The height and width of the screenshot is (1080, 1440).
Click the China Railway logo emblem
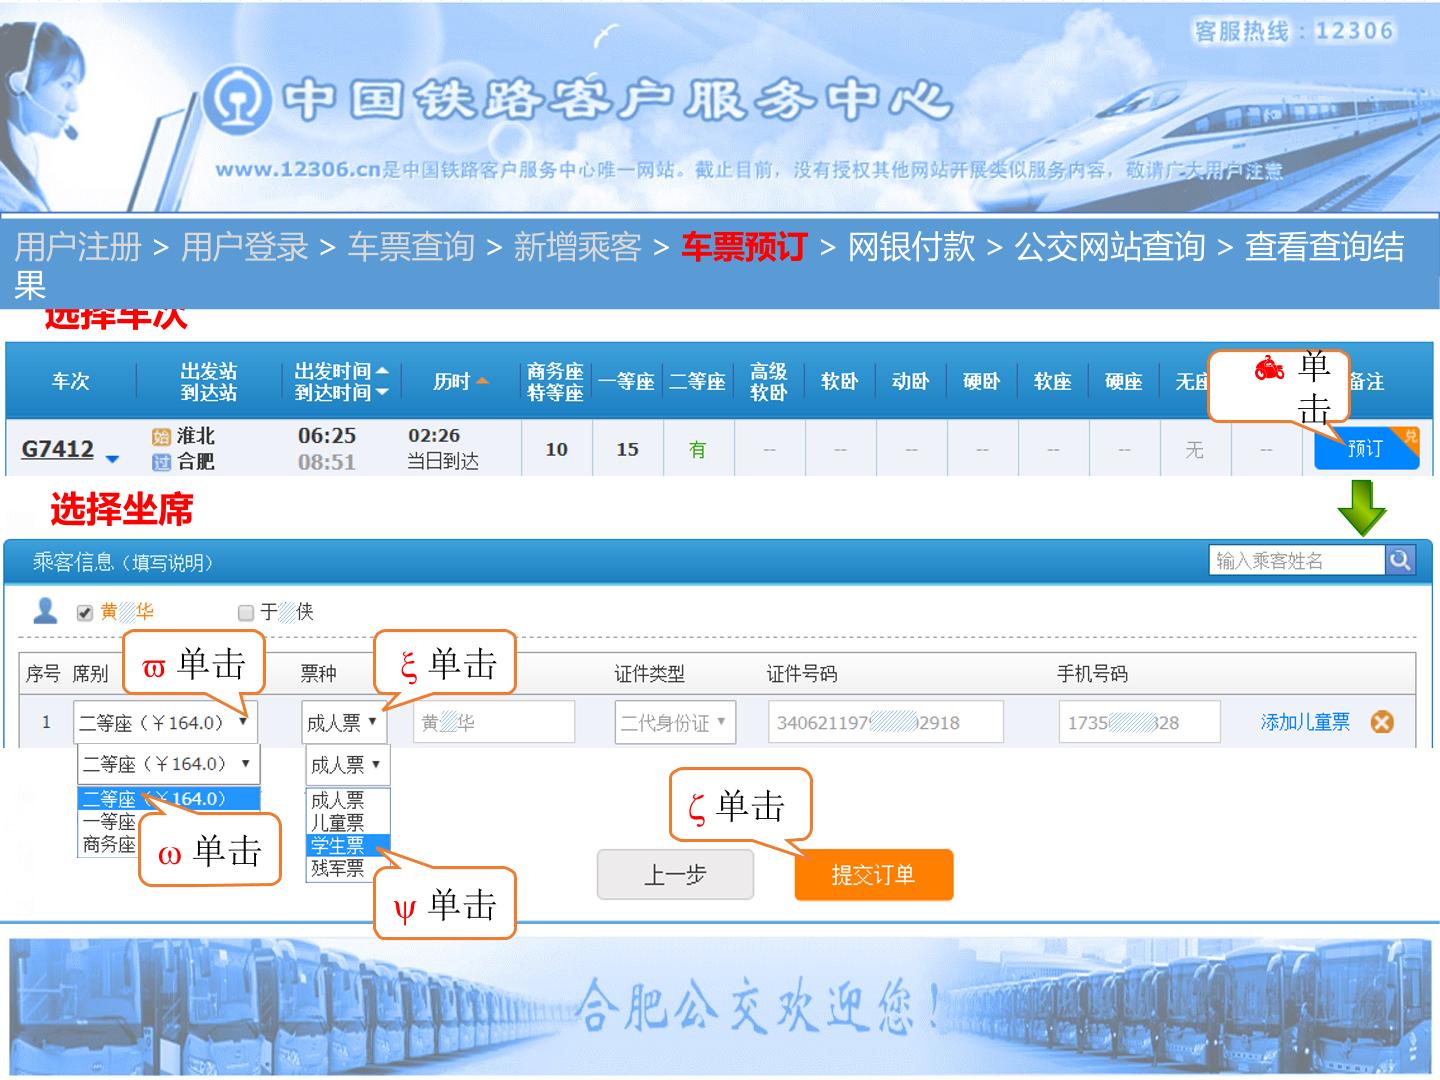pyautogui.click(x=238, y=100)
